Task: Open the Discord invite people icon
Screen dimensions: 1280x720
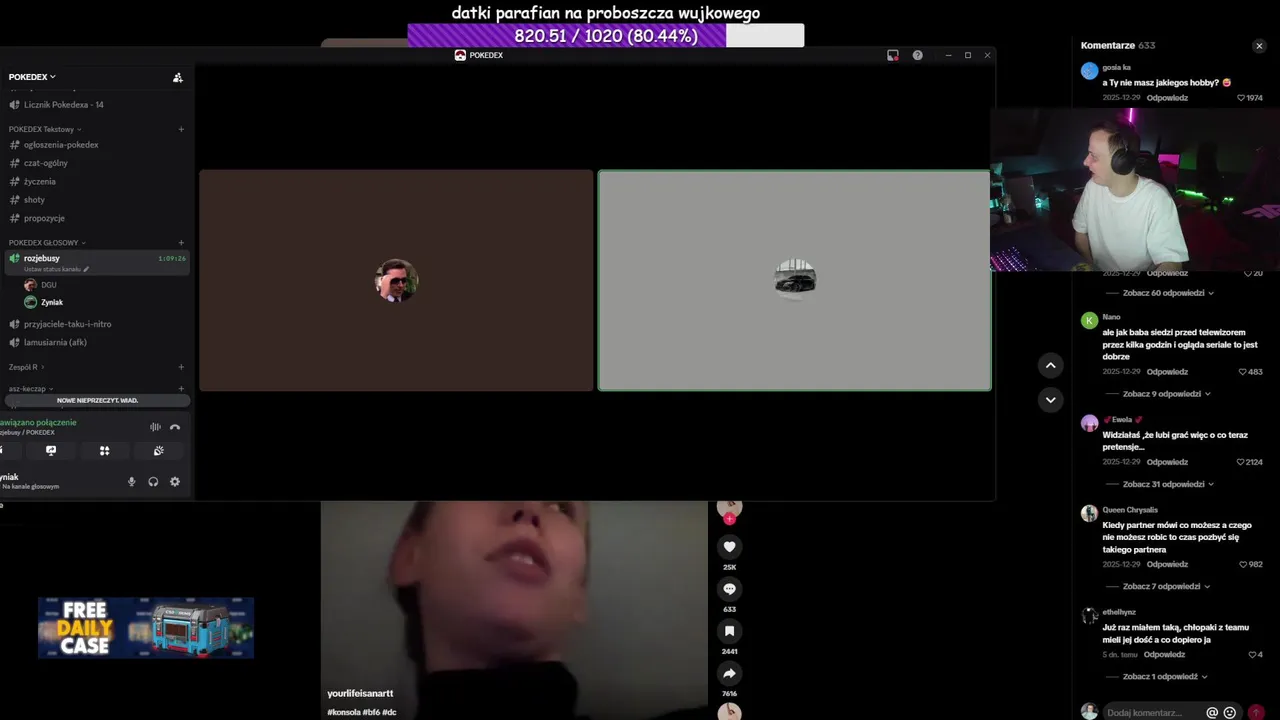Action: 178,77
